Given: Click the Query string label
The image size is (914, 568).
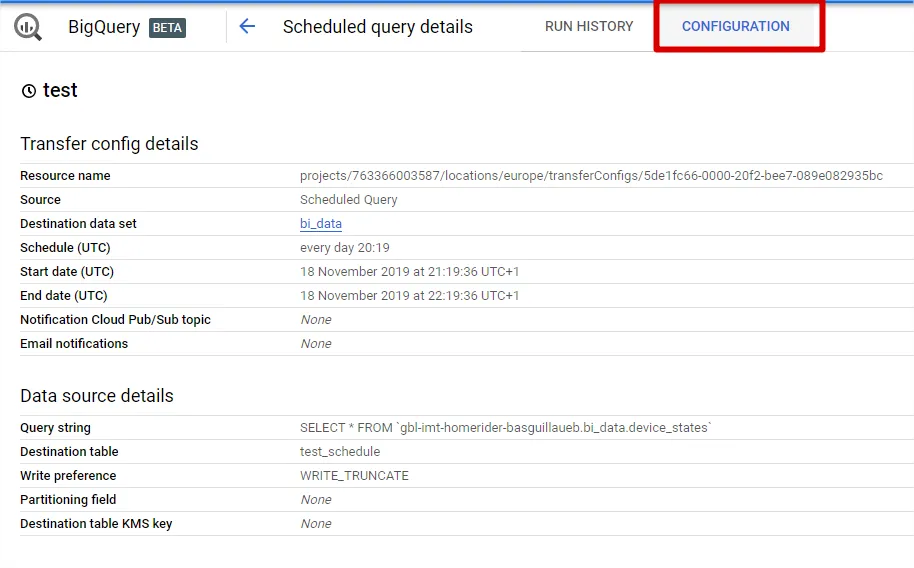Looking at the screenshot, I should (x=55, y=427).
